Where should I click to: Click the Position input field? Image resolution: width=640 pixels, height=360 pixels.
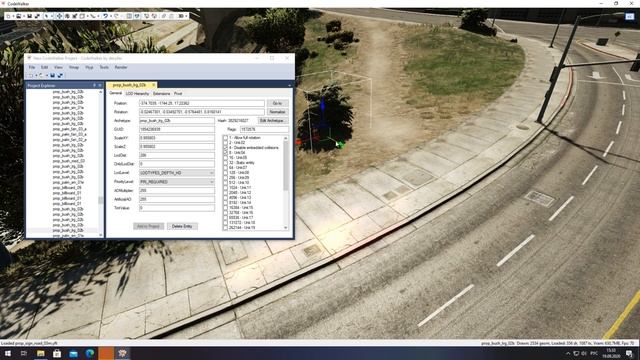point(202,103)
